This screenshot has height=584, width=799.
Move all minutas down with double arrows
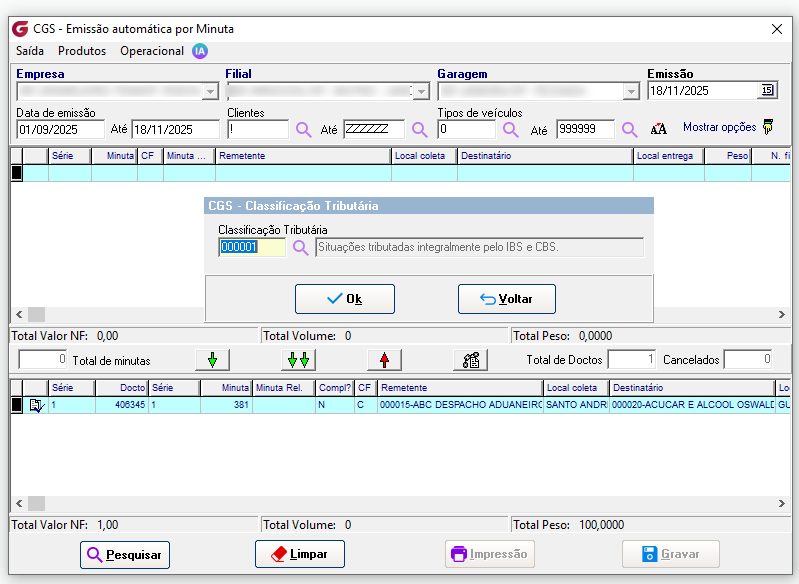pyautogui.click(x=299, y=360)
